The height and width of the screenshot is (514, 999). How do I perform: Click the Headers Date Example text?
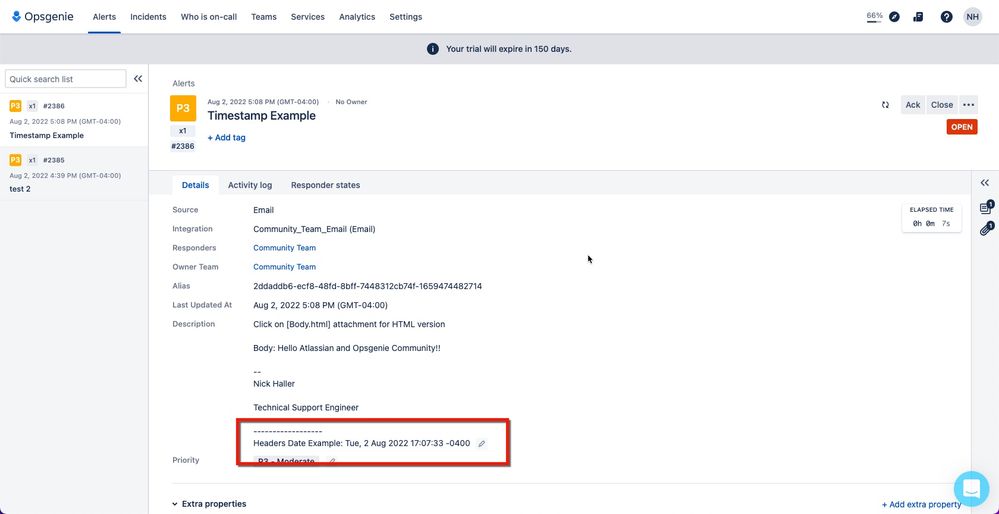point(361,443)
